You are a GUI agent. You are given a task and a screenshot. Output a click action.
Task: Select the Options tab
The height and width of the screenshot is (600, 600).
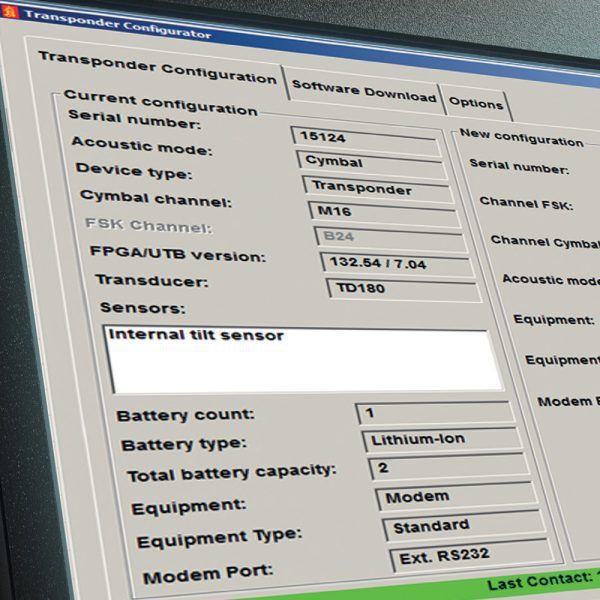click(475, 103)
